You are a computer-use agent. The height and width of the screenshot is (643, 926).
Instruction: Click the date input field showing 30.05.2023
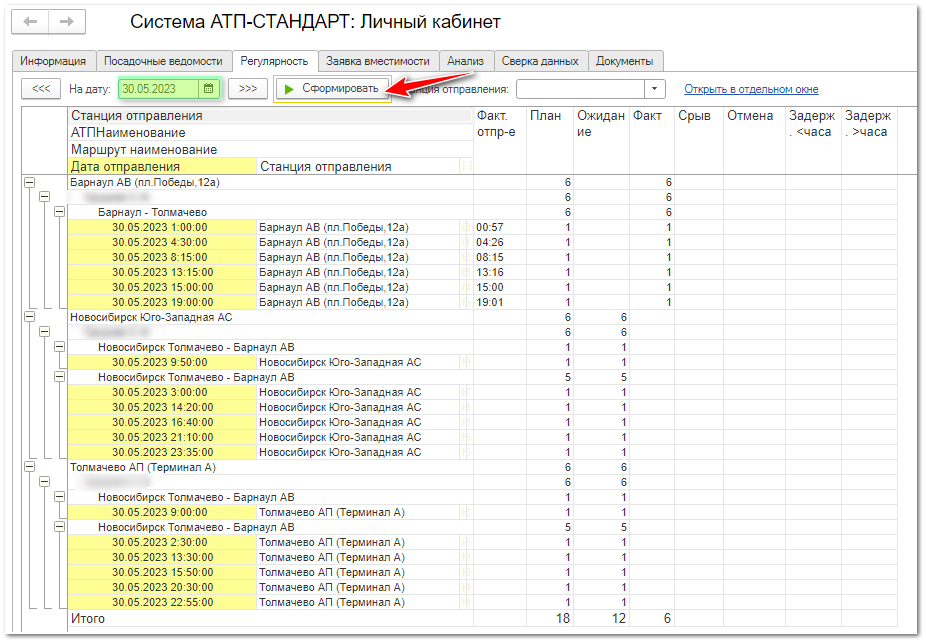(158, 89)
